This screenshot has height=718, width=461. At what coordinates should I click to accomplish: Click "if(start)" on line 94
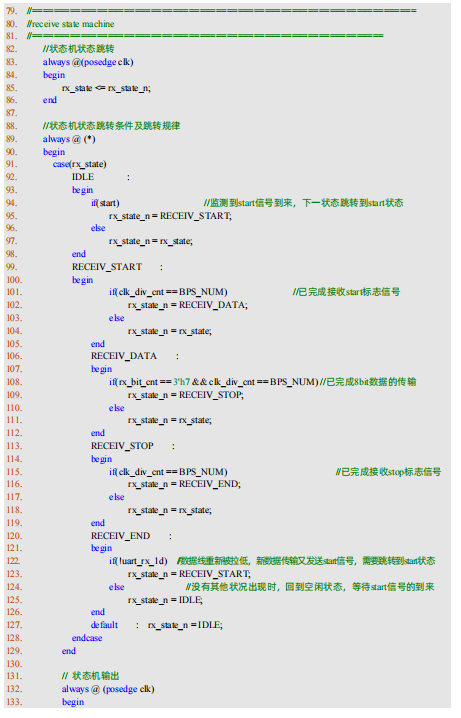pyautogui.click(x=105, y=203)
